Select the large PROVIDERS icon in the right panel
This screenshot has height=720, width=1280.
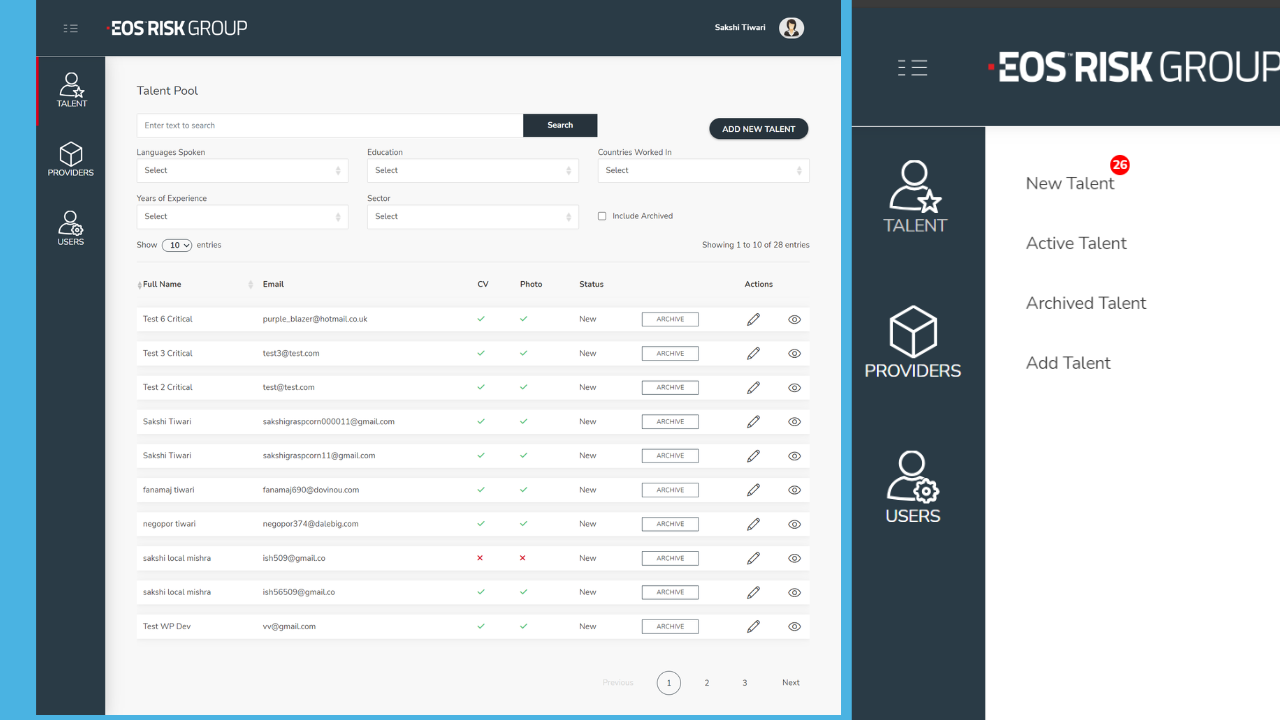click(x=913, y=342)
